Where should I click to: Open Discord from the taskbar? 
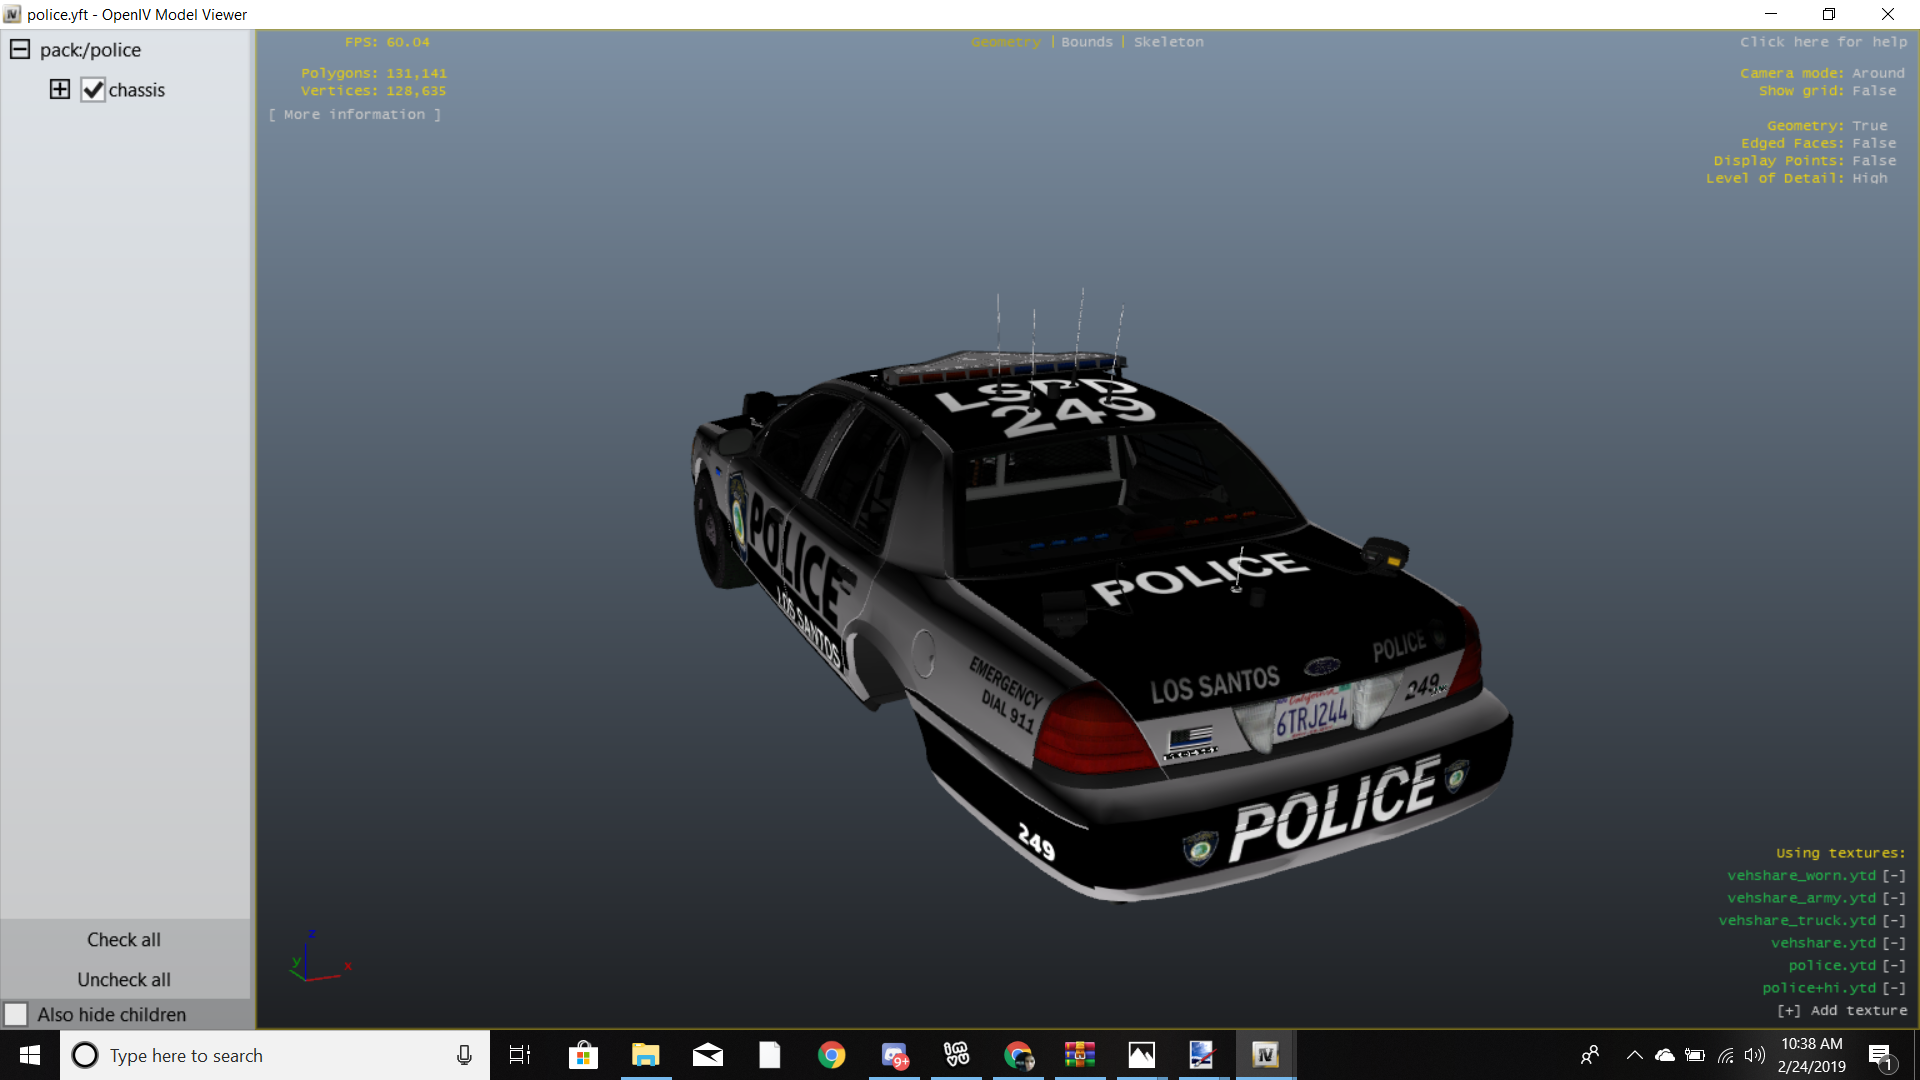(x=894, y=1055)
